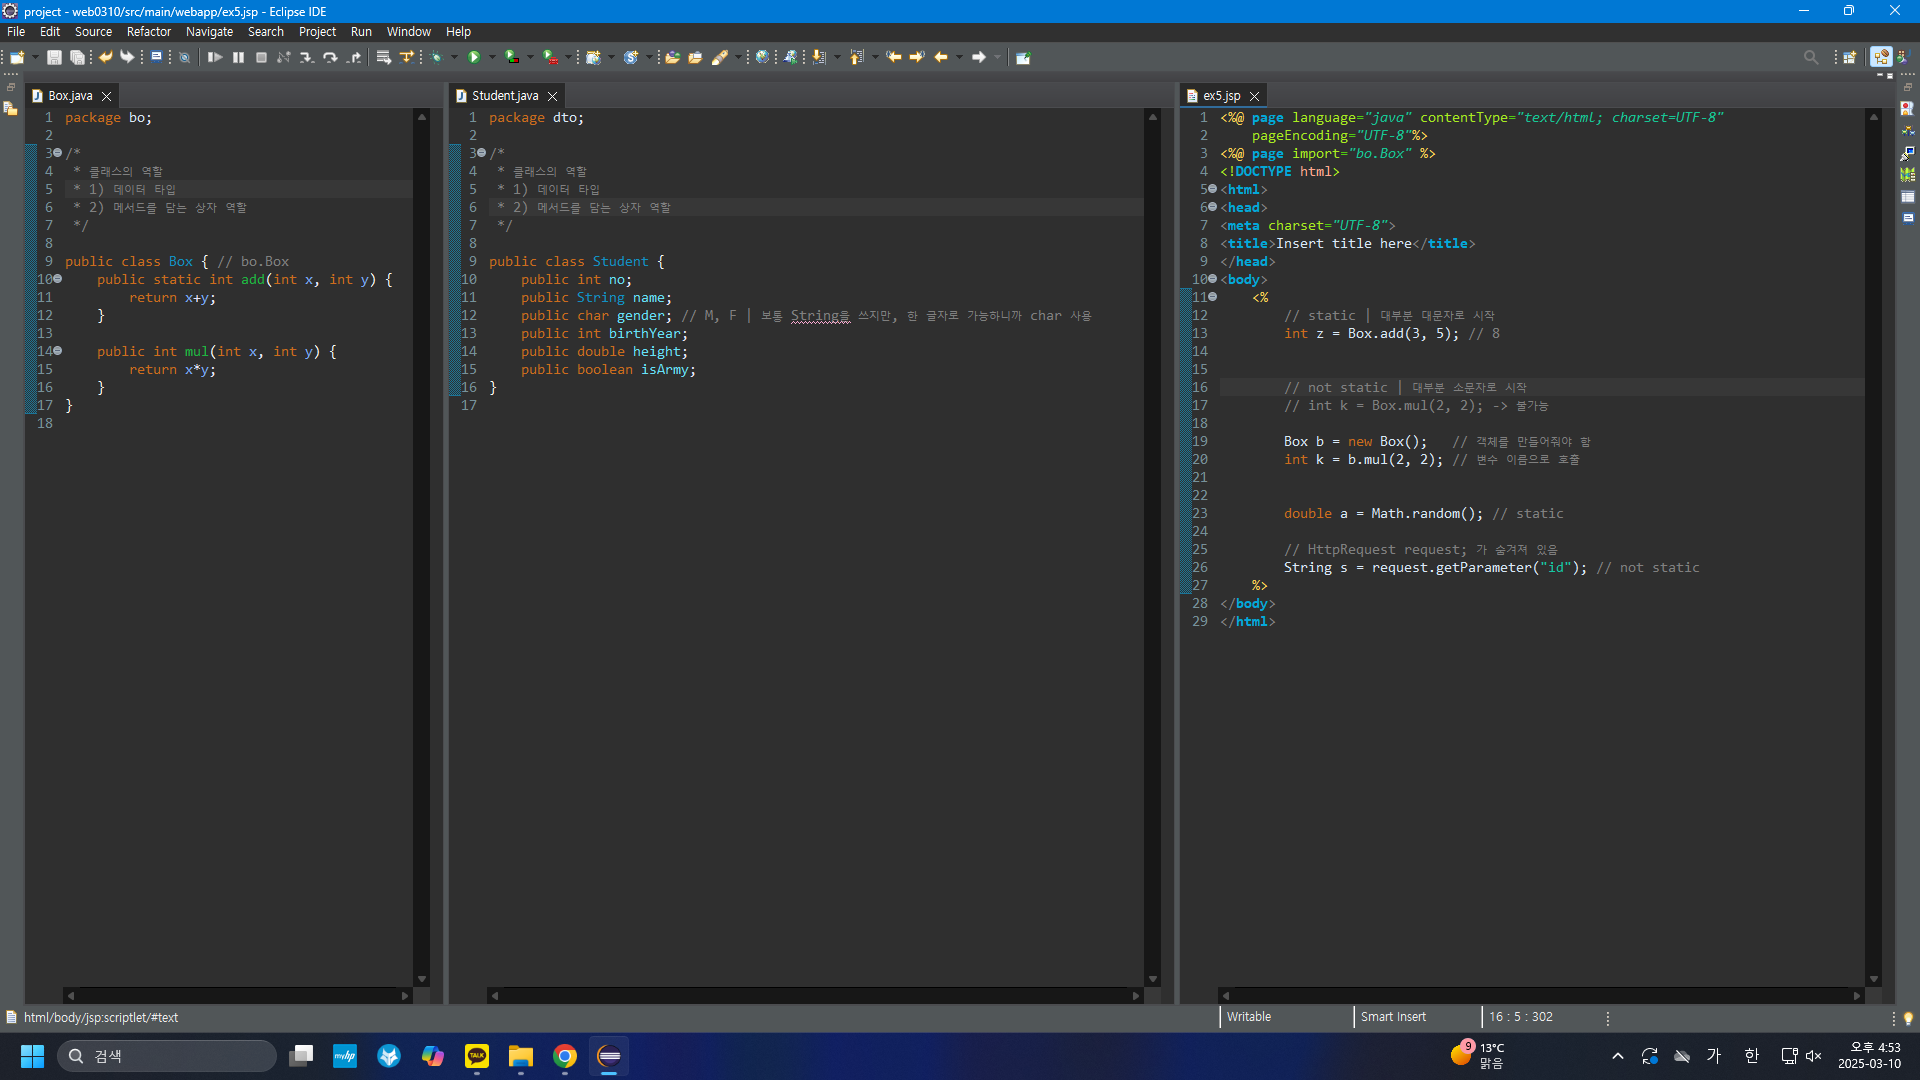Toggle comment fold at Student.java line 3
Screen dimensions: 1920x1080
[481, 153]
